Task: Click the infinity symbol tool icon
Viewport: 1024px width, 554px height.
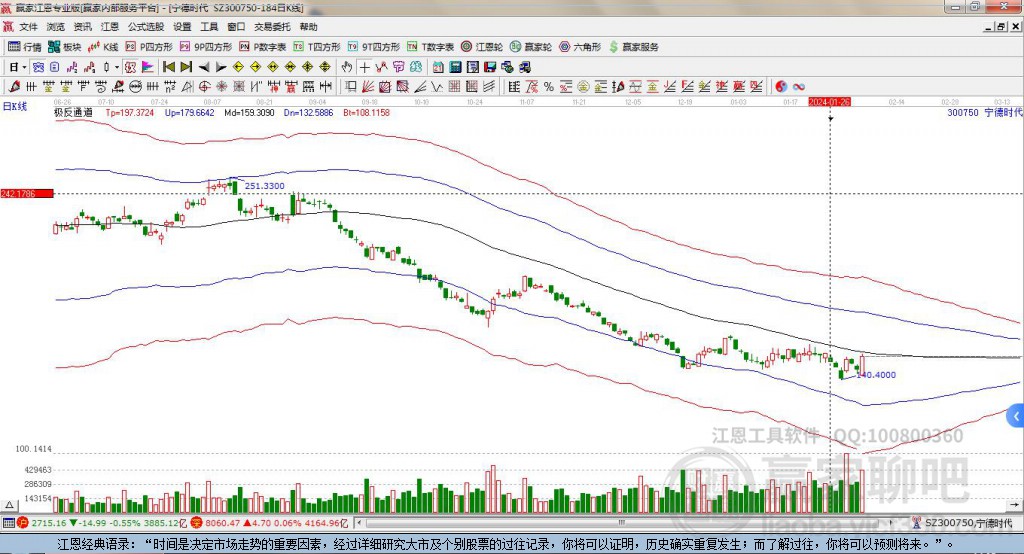Action: click(x=799, y=87)
